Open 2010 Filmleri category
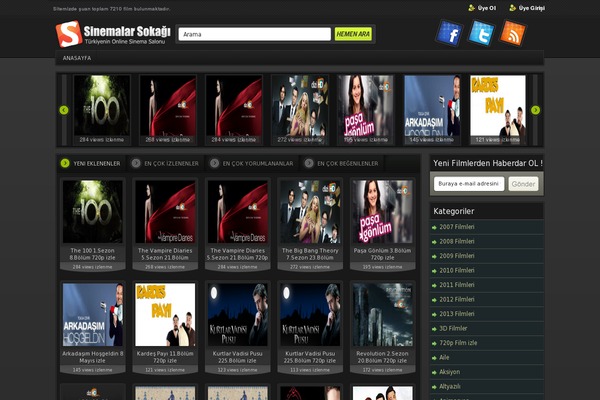 point(457,271)
